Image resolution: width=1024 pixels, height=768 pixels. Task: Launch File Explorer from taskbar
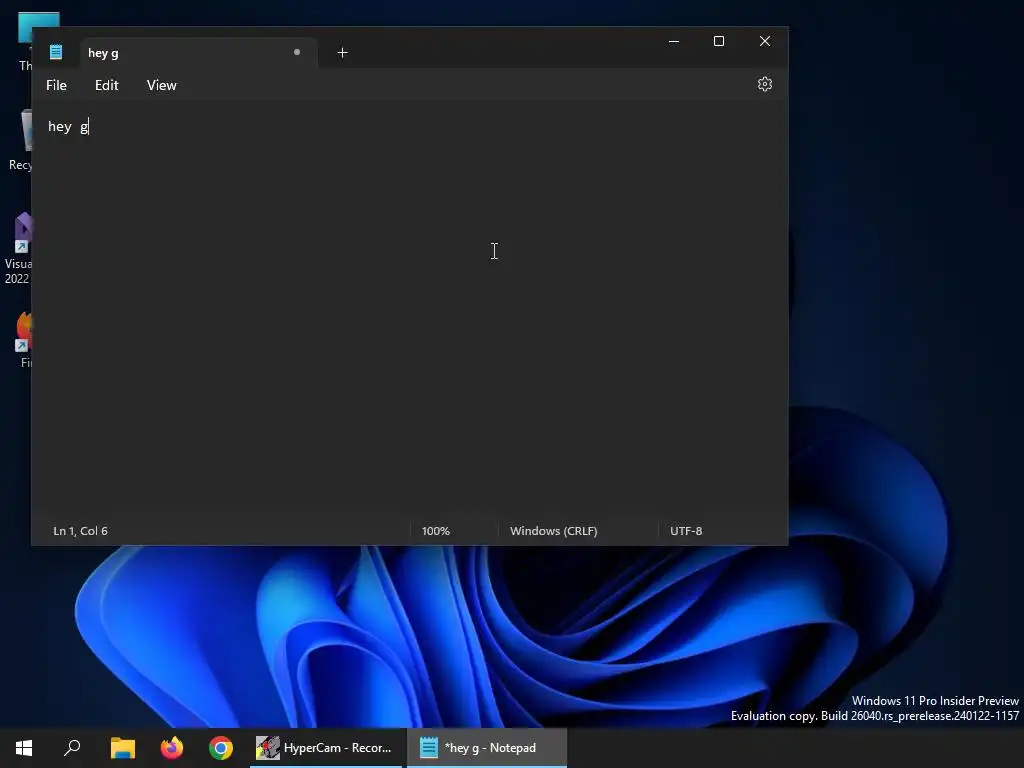(122, 748)
